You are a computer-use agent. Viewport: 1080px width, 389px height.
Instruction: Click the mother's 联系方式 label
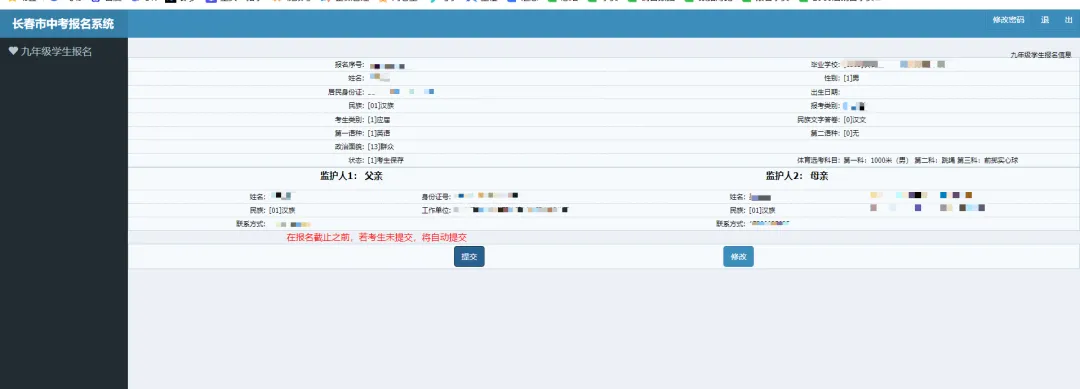(731, 224)
